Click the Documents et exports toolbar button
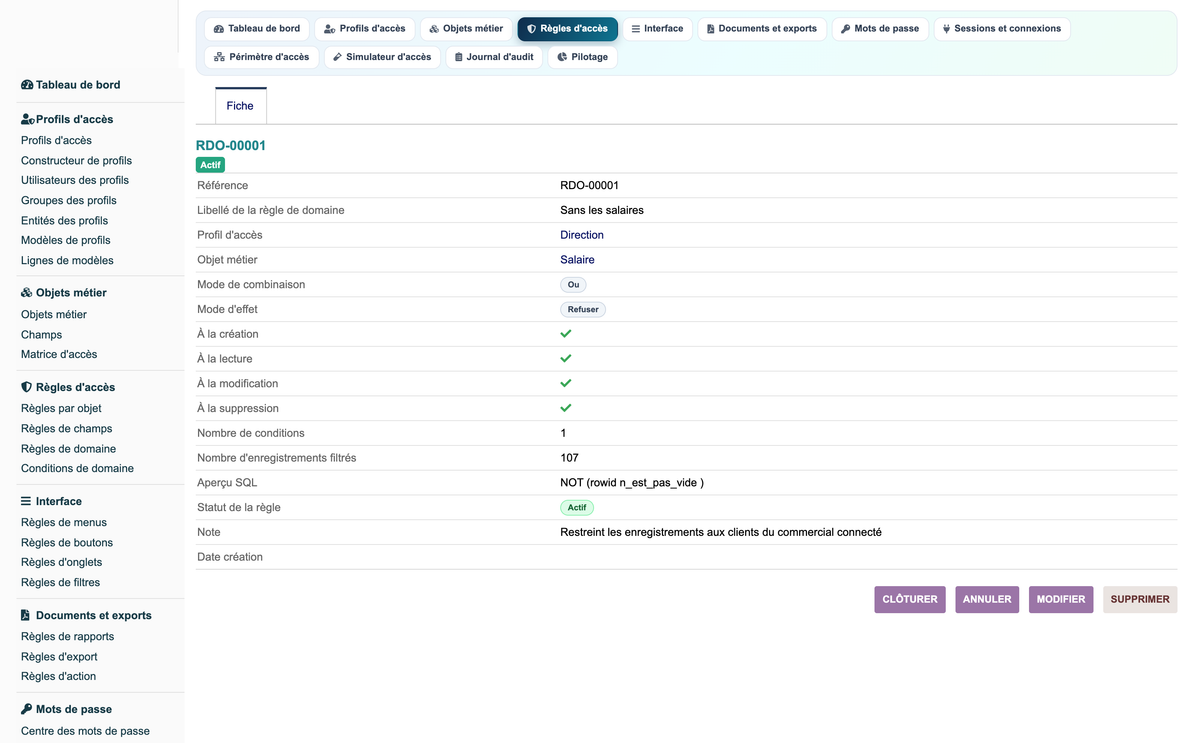1200x743 pixels. tap(762, 29)
